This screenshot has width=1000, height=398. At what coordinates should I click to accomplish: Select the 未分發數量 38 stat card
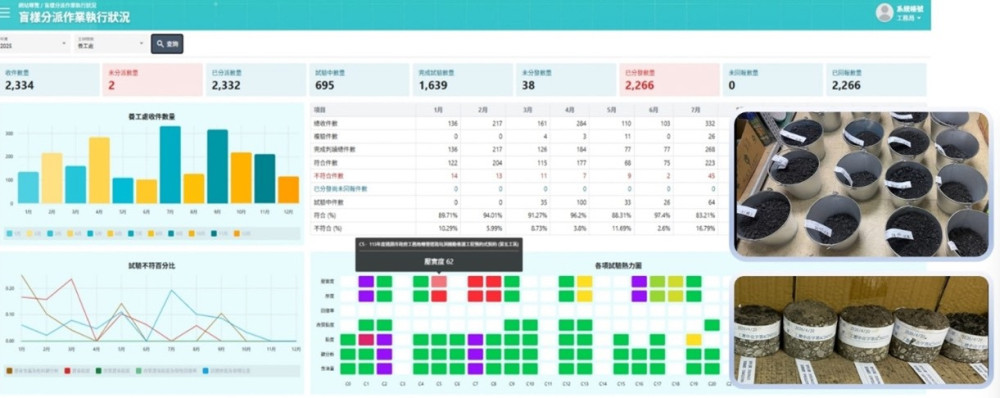coord(566,80)
